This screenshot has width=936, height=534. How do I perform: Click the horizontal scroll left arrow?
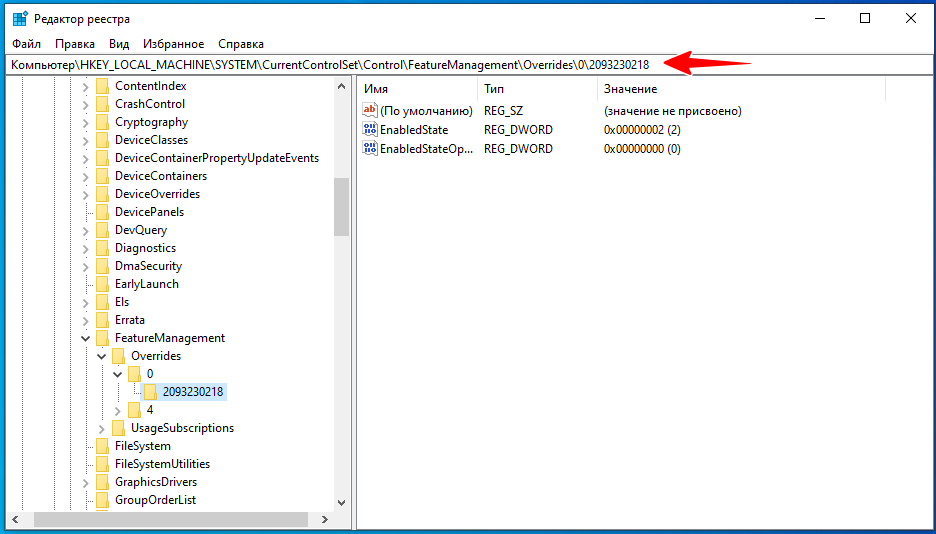(x=15, y=520)
